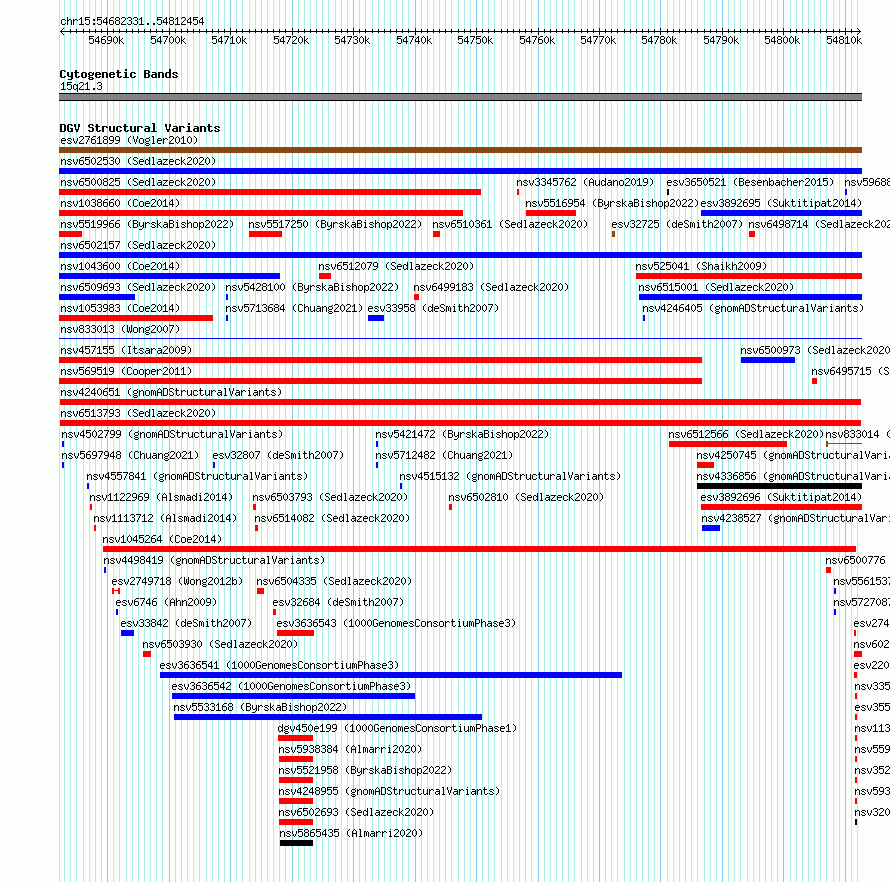Click the chr15:54682331..54812454 coordinate label

coord(132,21)
